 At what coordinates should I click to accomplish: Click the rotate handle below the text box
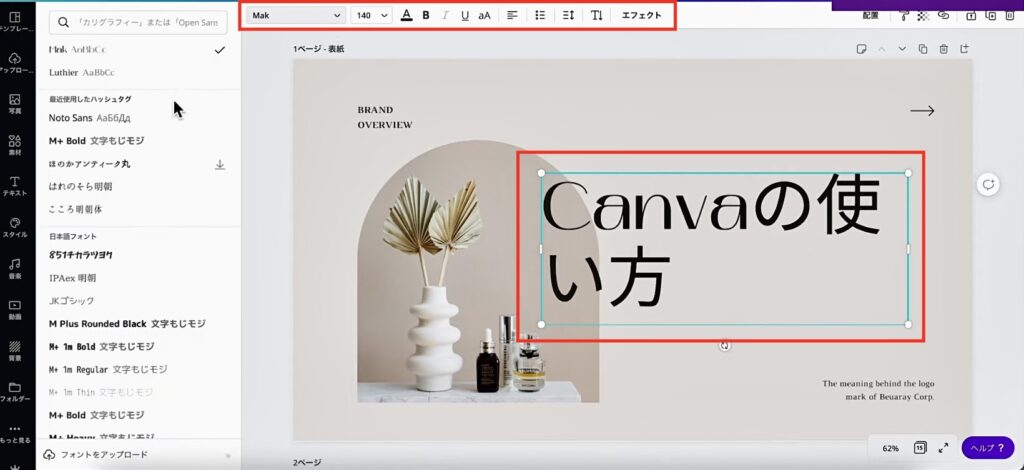click(x=724, y=346)
